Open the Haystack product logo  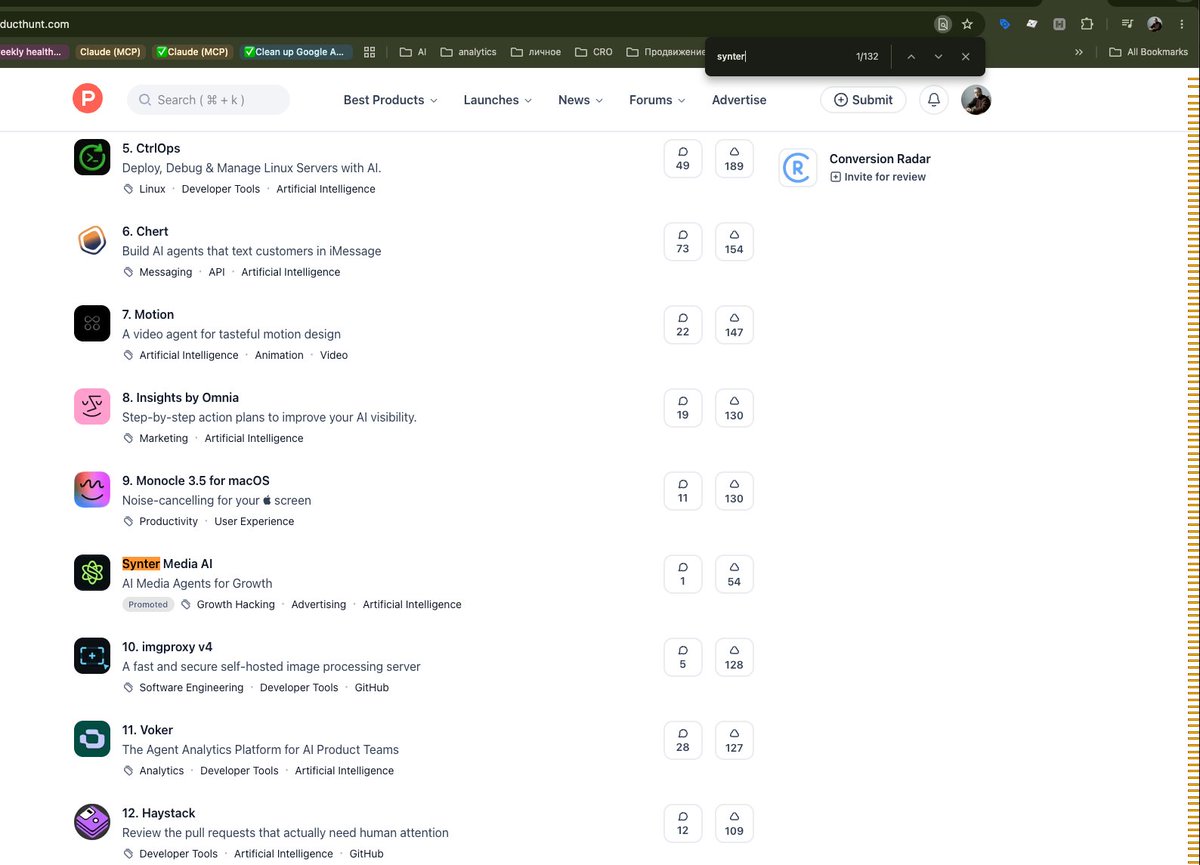click(x=92, y=822)
